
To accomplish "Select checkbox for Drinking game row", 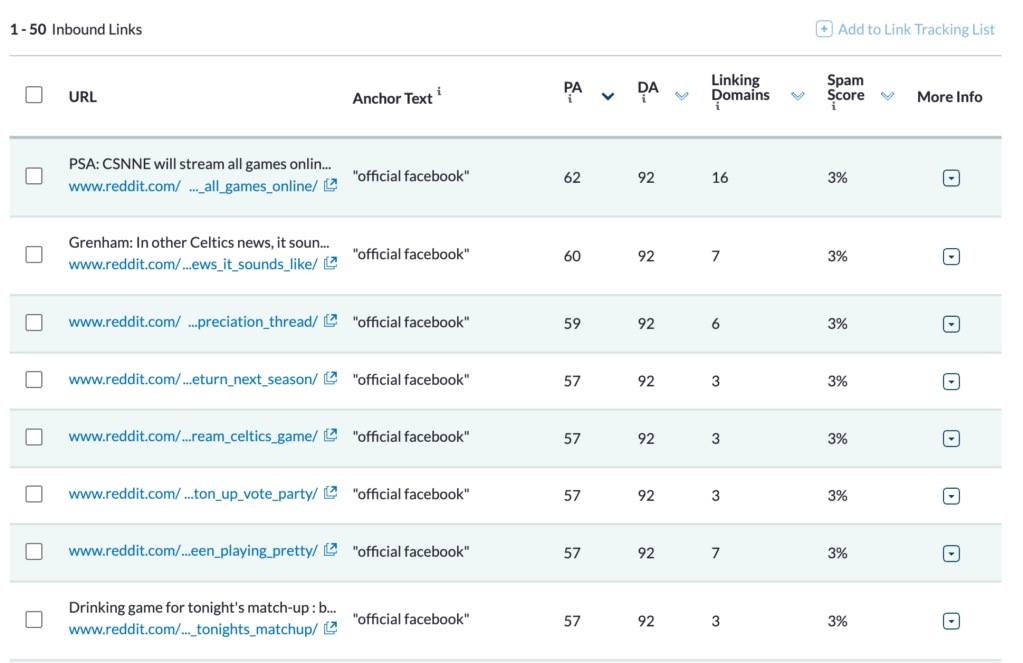I will (34, 619).
